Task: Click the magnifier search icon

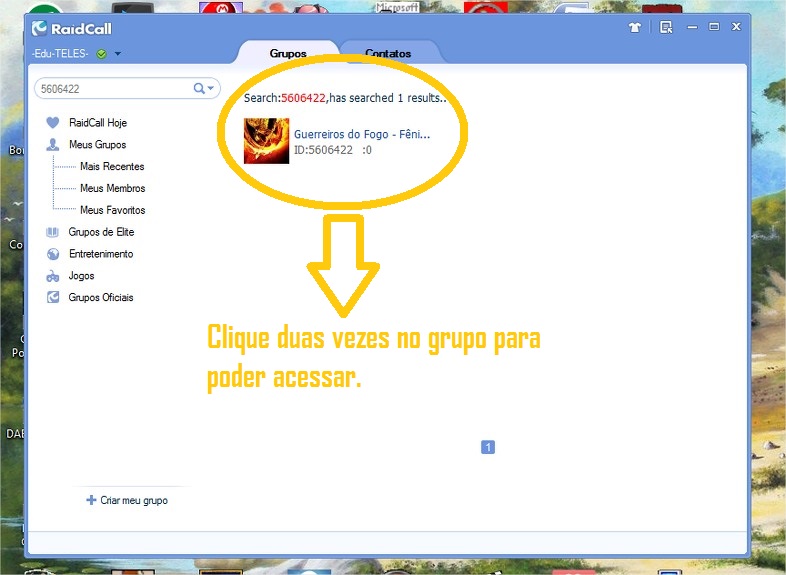Action: [x=199, y=88]
